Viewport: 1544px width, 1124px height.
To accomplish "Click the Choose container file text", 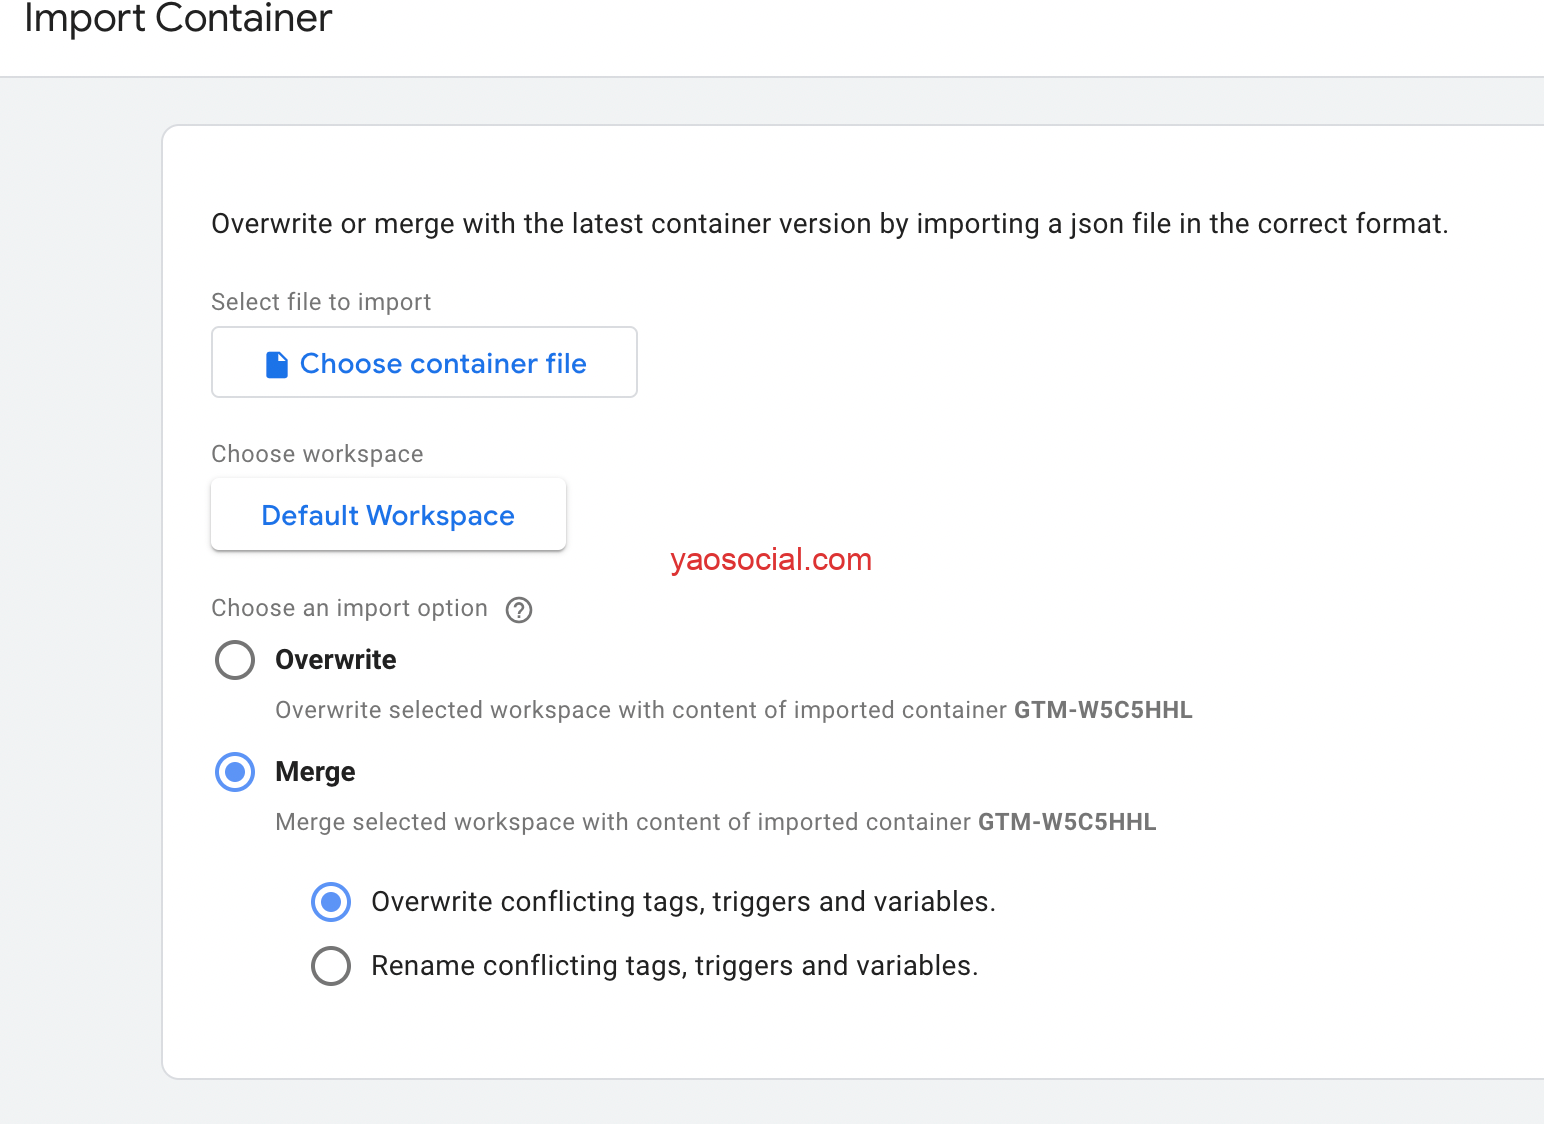I will (443, 364).
